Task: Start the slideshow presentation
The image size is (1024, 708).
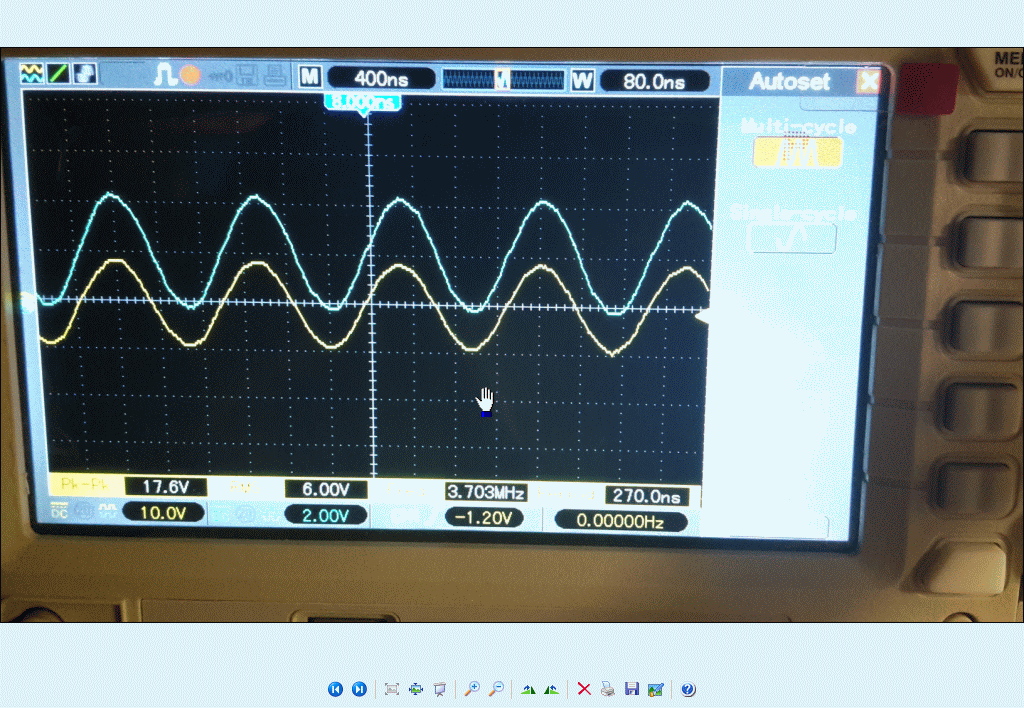Action: coord(439,689)
